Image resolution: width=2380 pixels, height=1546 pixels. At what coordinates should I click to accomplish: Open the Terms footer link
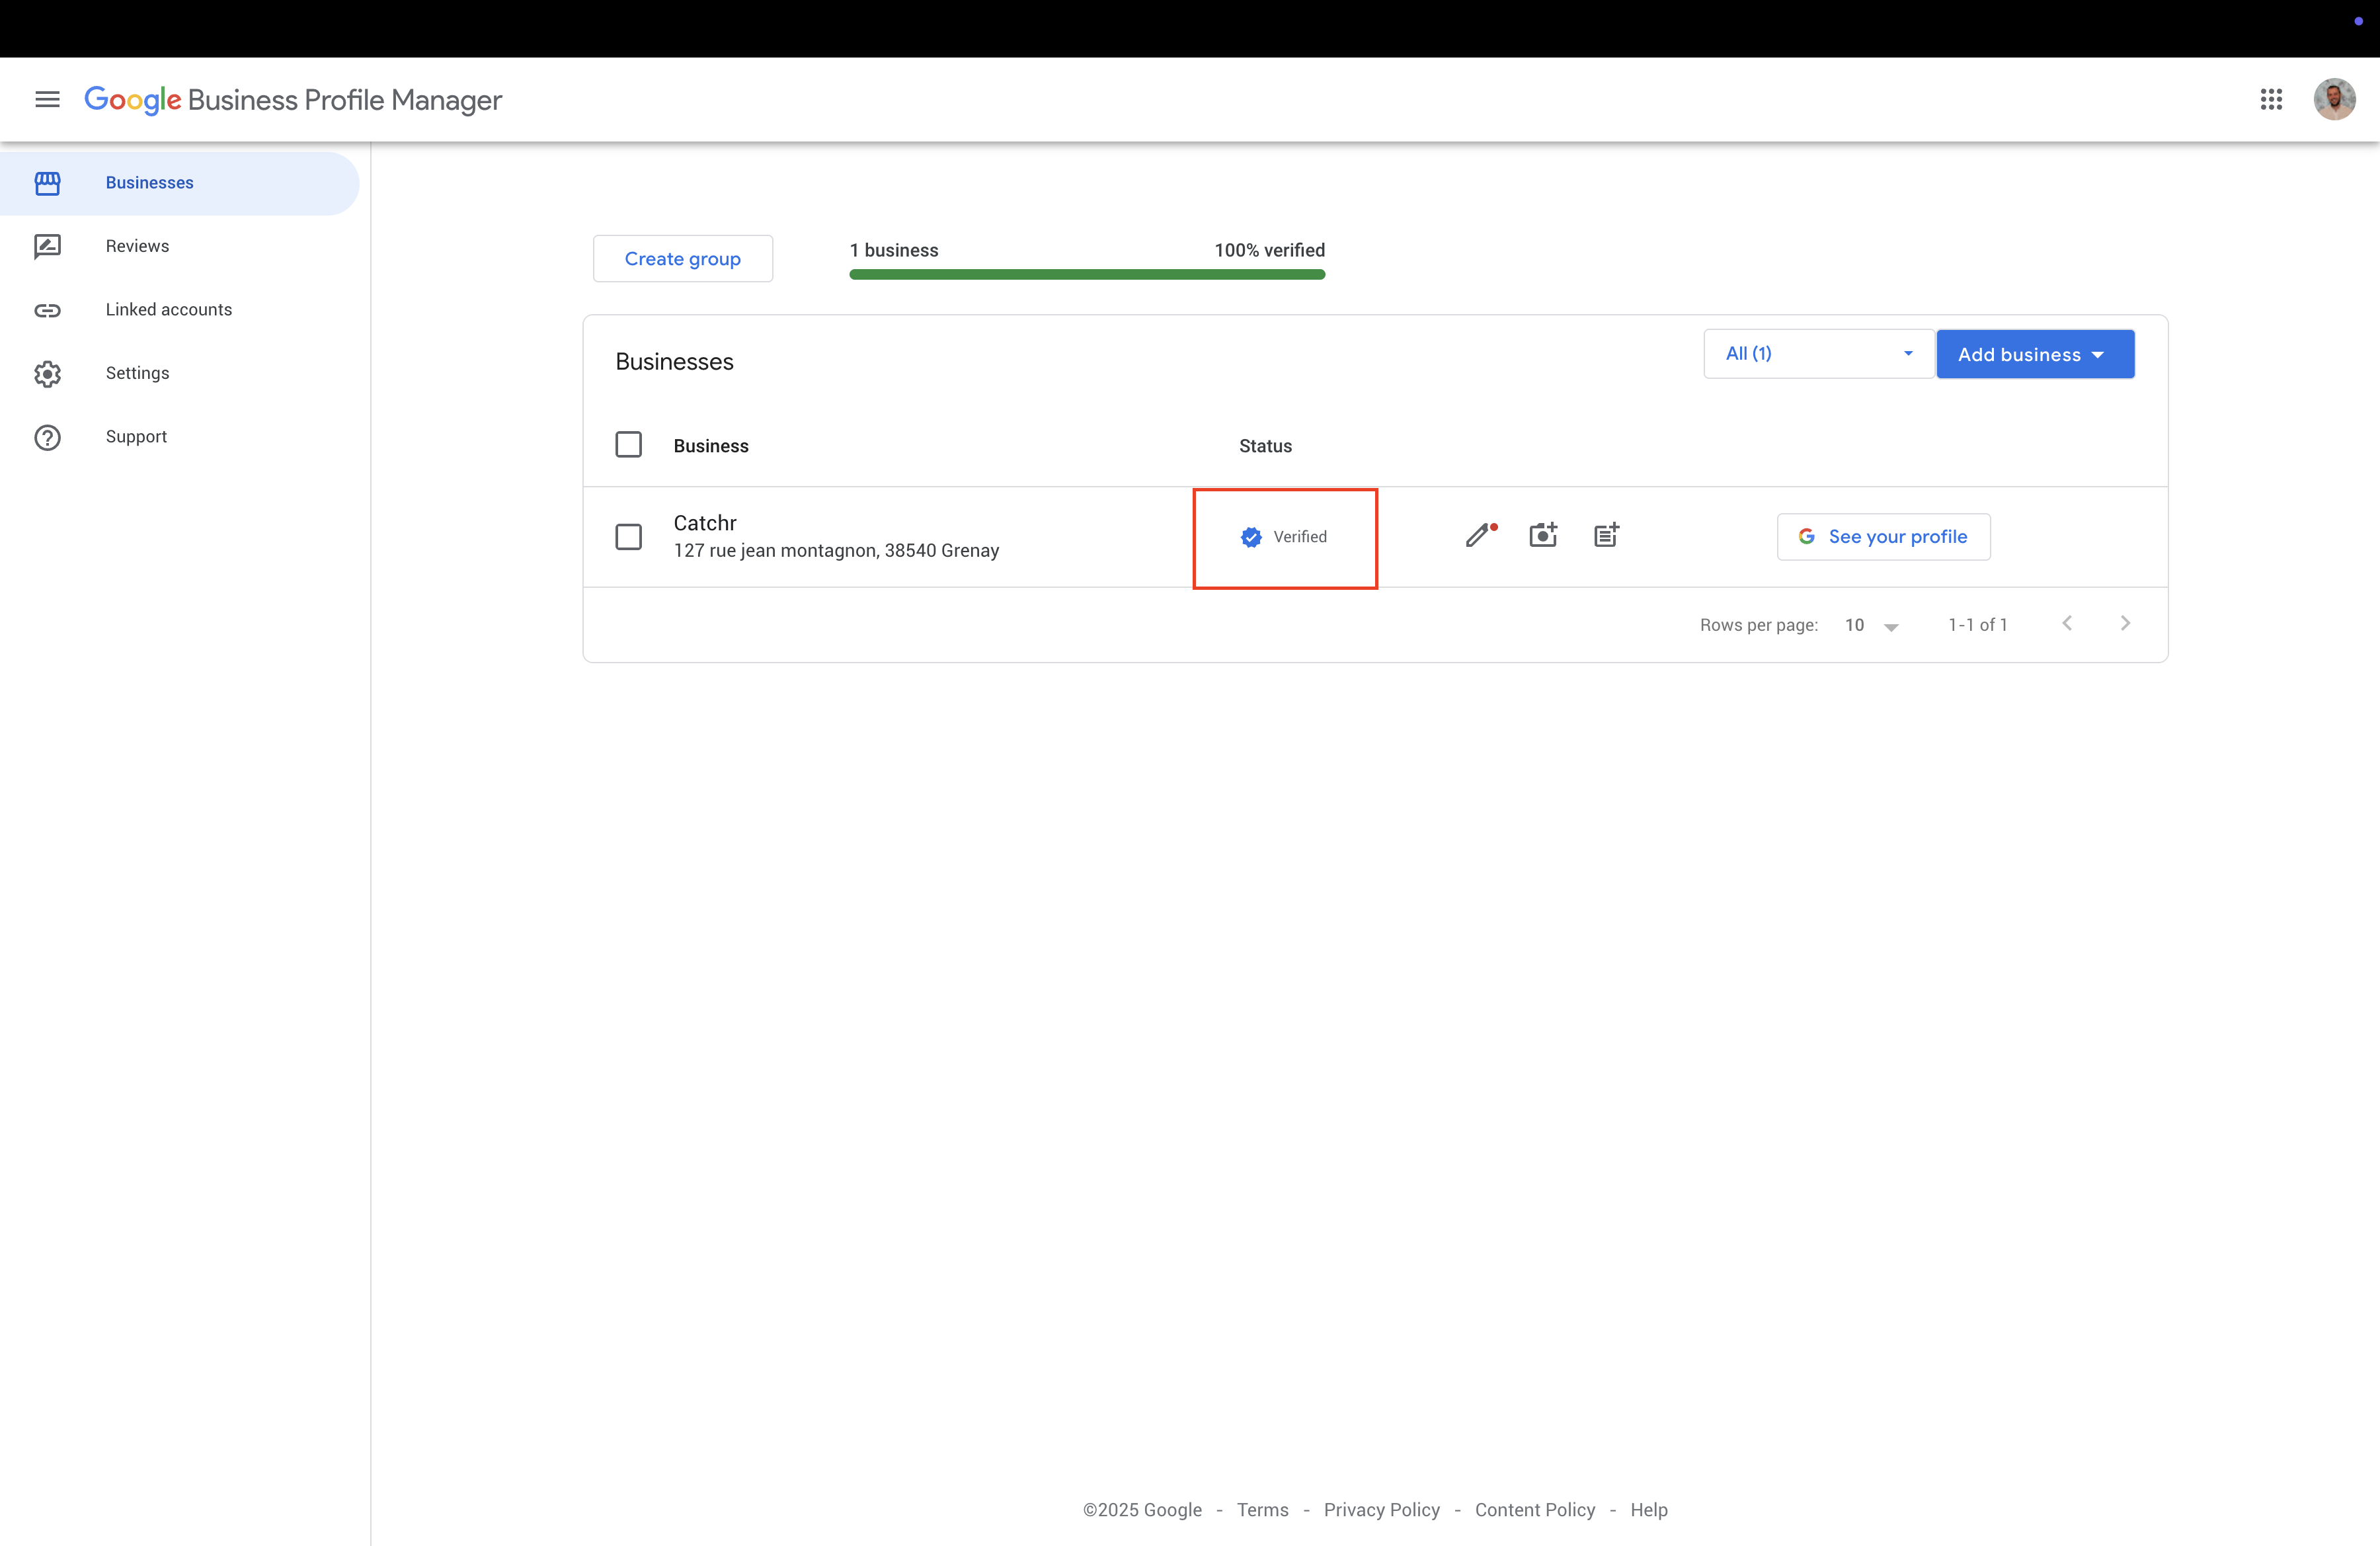coord(1262,1510)
